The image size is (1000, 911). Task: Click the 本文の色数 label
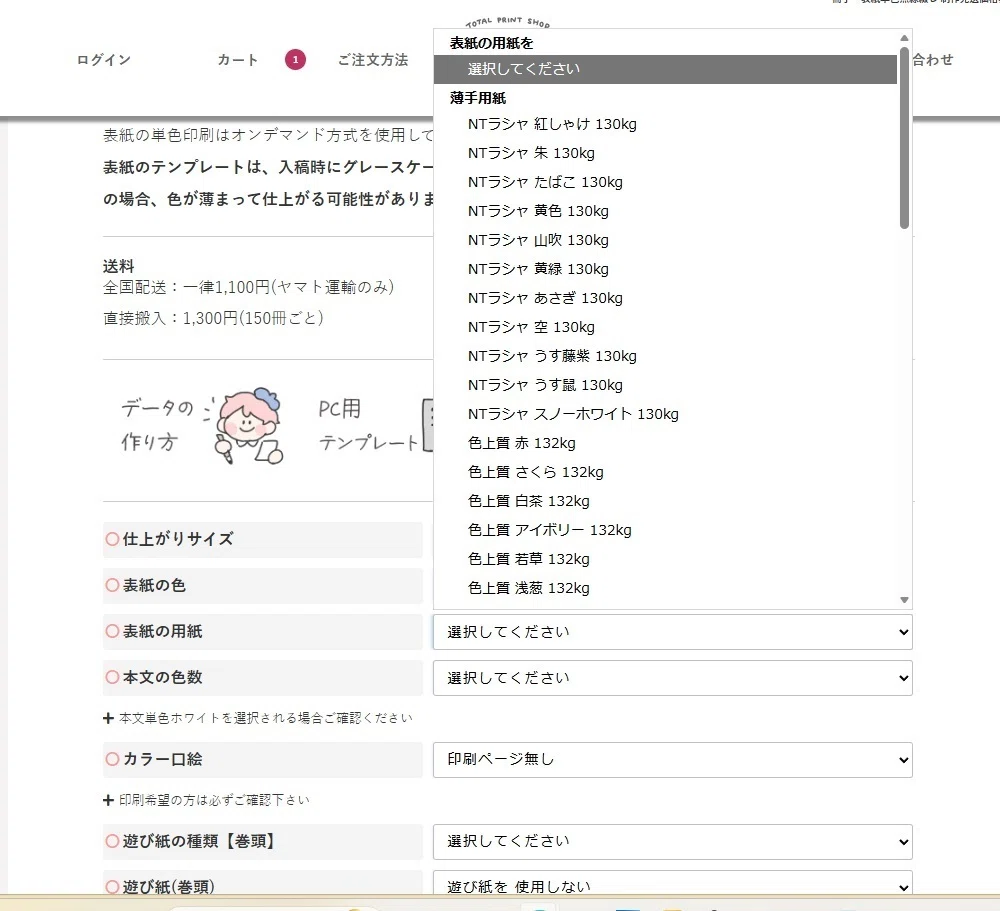coord(162,677)
